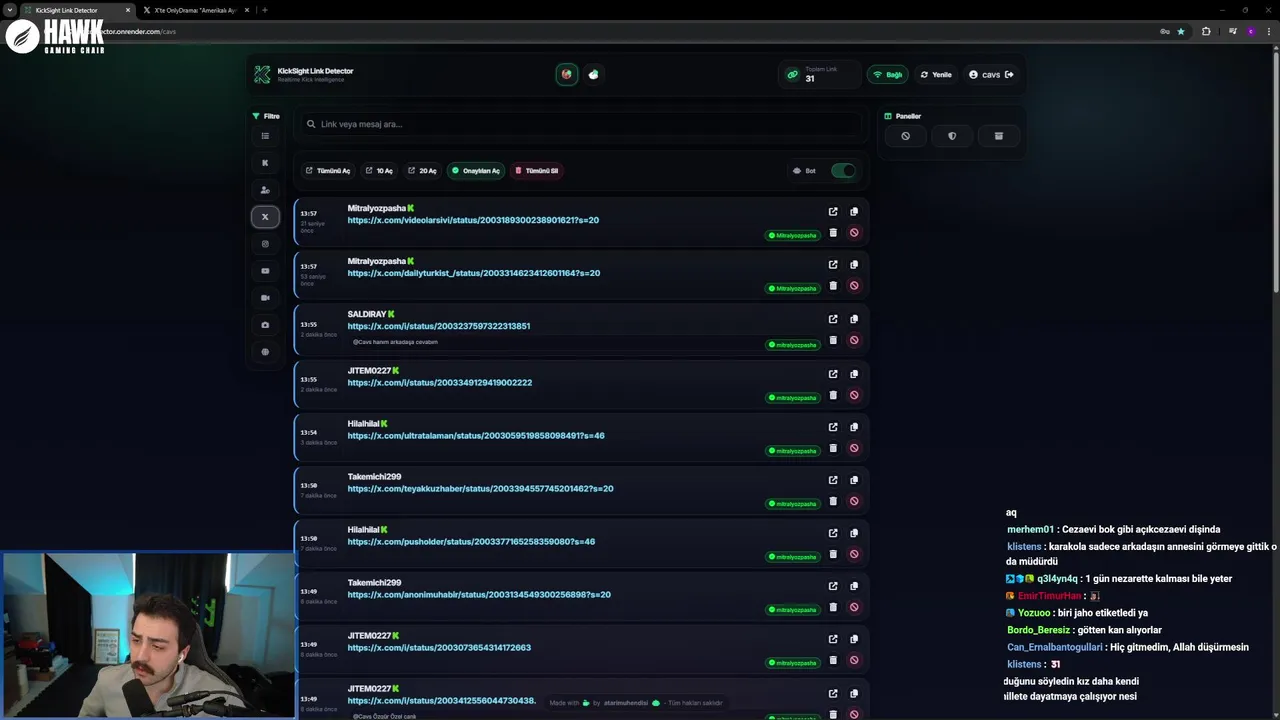Select the globe filter in sidebar
The image size is (1280, 720).
pos(265,352)
